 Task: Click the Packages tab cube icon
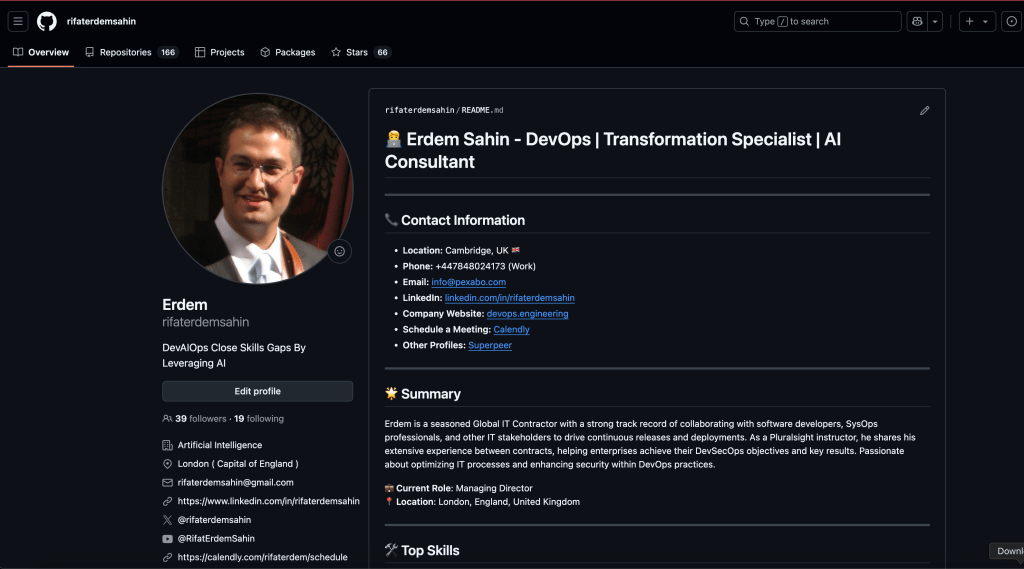point(265,52)
